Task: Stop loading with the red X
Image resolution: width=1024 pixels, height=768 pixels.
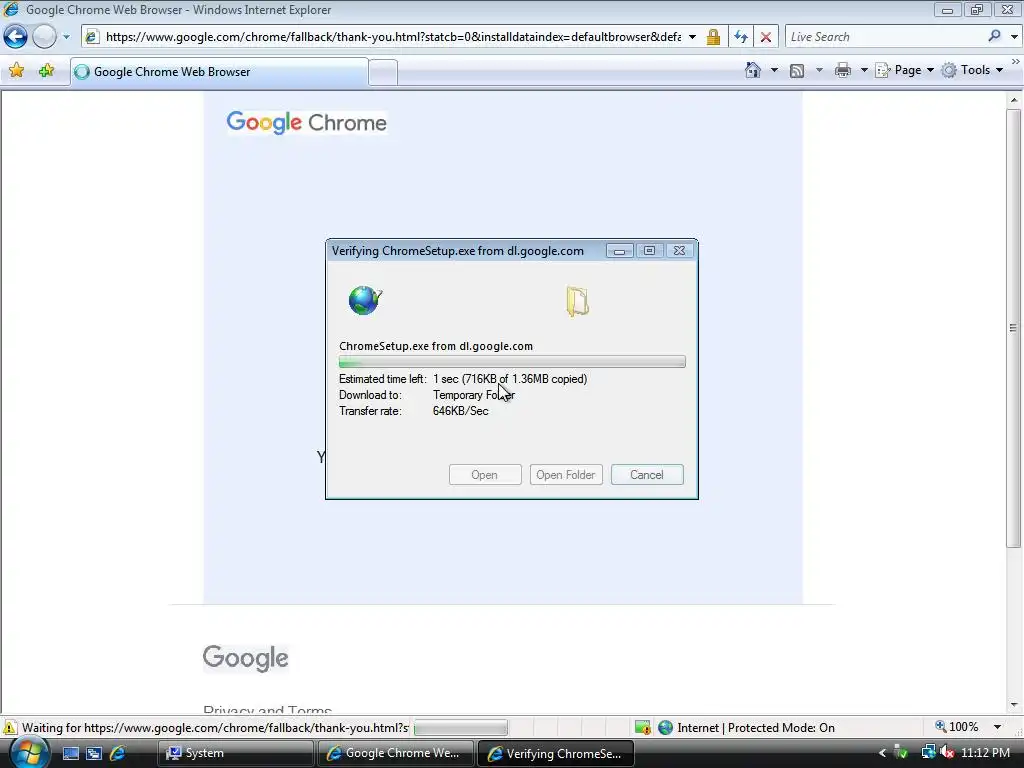Action: point(765,37)
